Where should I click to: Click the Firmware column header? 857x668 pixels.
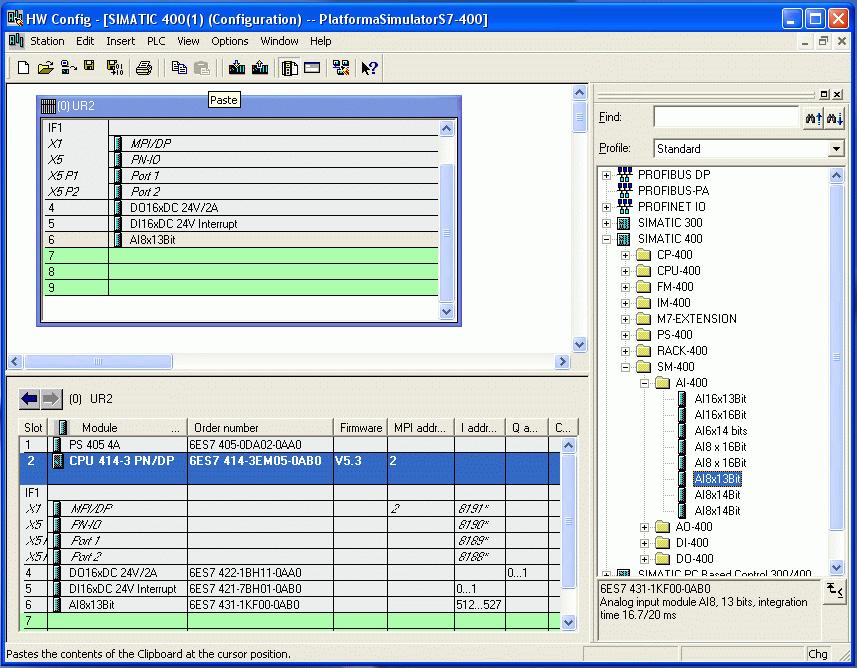361,427
